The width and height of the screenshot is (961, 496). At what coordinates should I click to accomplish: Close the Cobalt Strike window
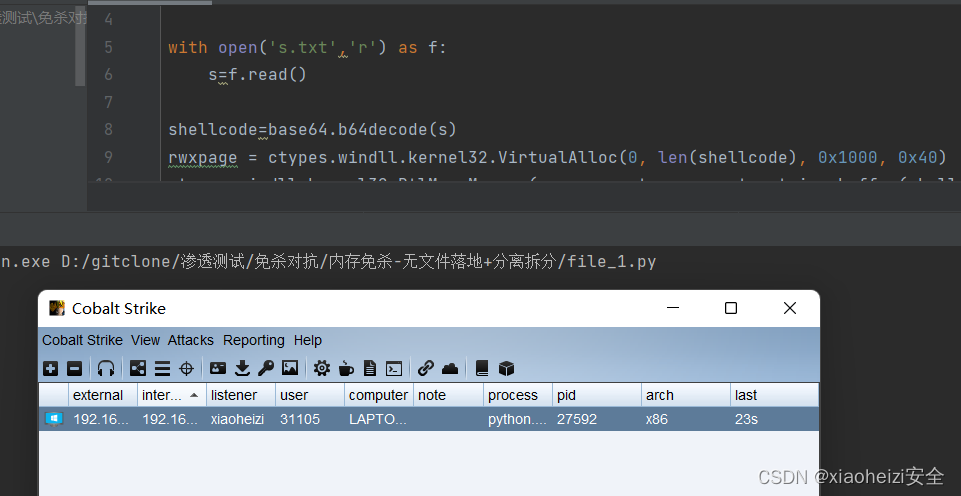790,308
